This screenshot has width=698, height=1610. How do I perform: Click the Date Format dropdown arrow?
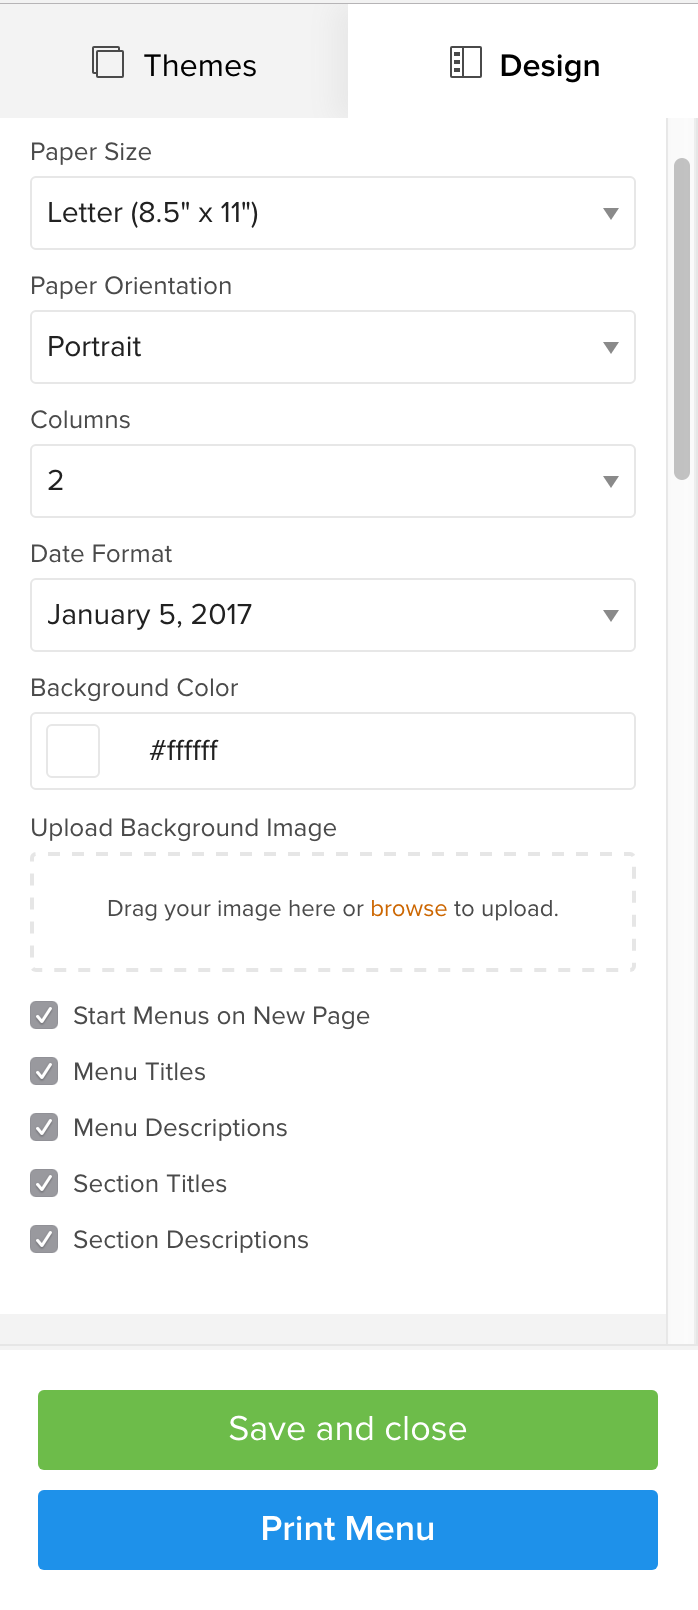tap(611, 616)
